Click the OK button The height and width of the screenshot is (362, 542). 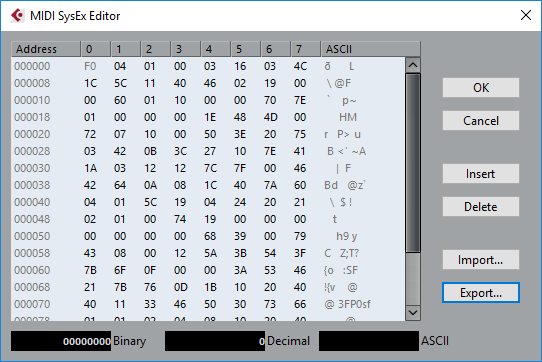(x=480, y=87)
